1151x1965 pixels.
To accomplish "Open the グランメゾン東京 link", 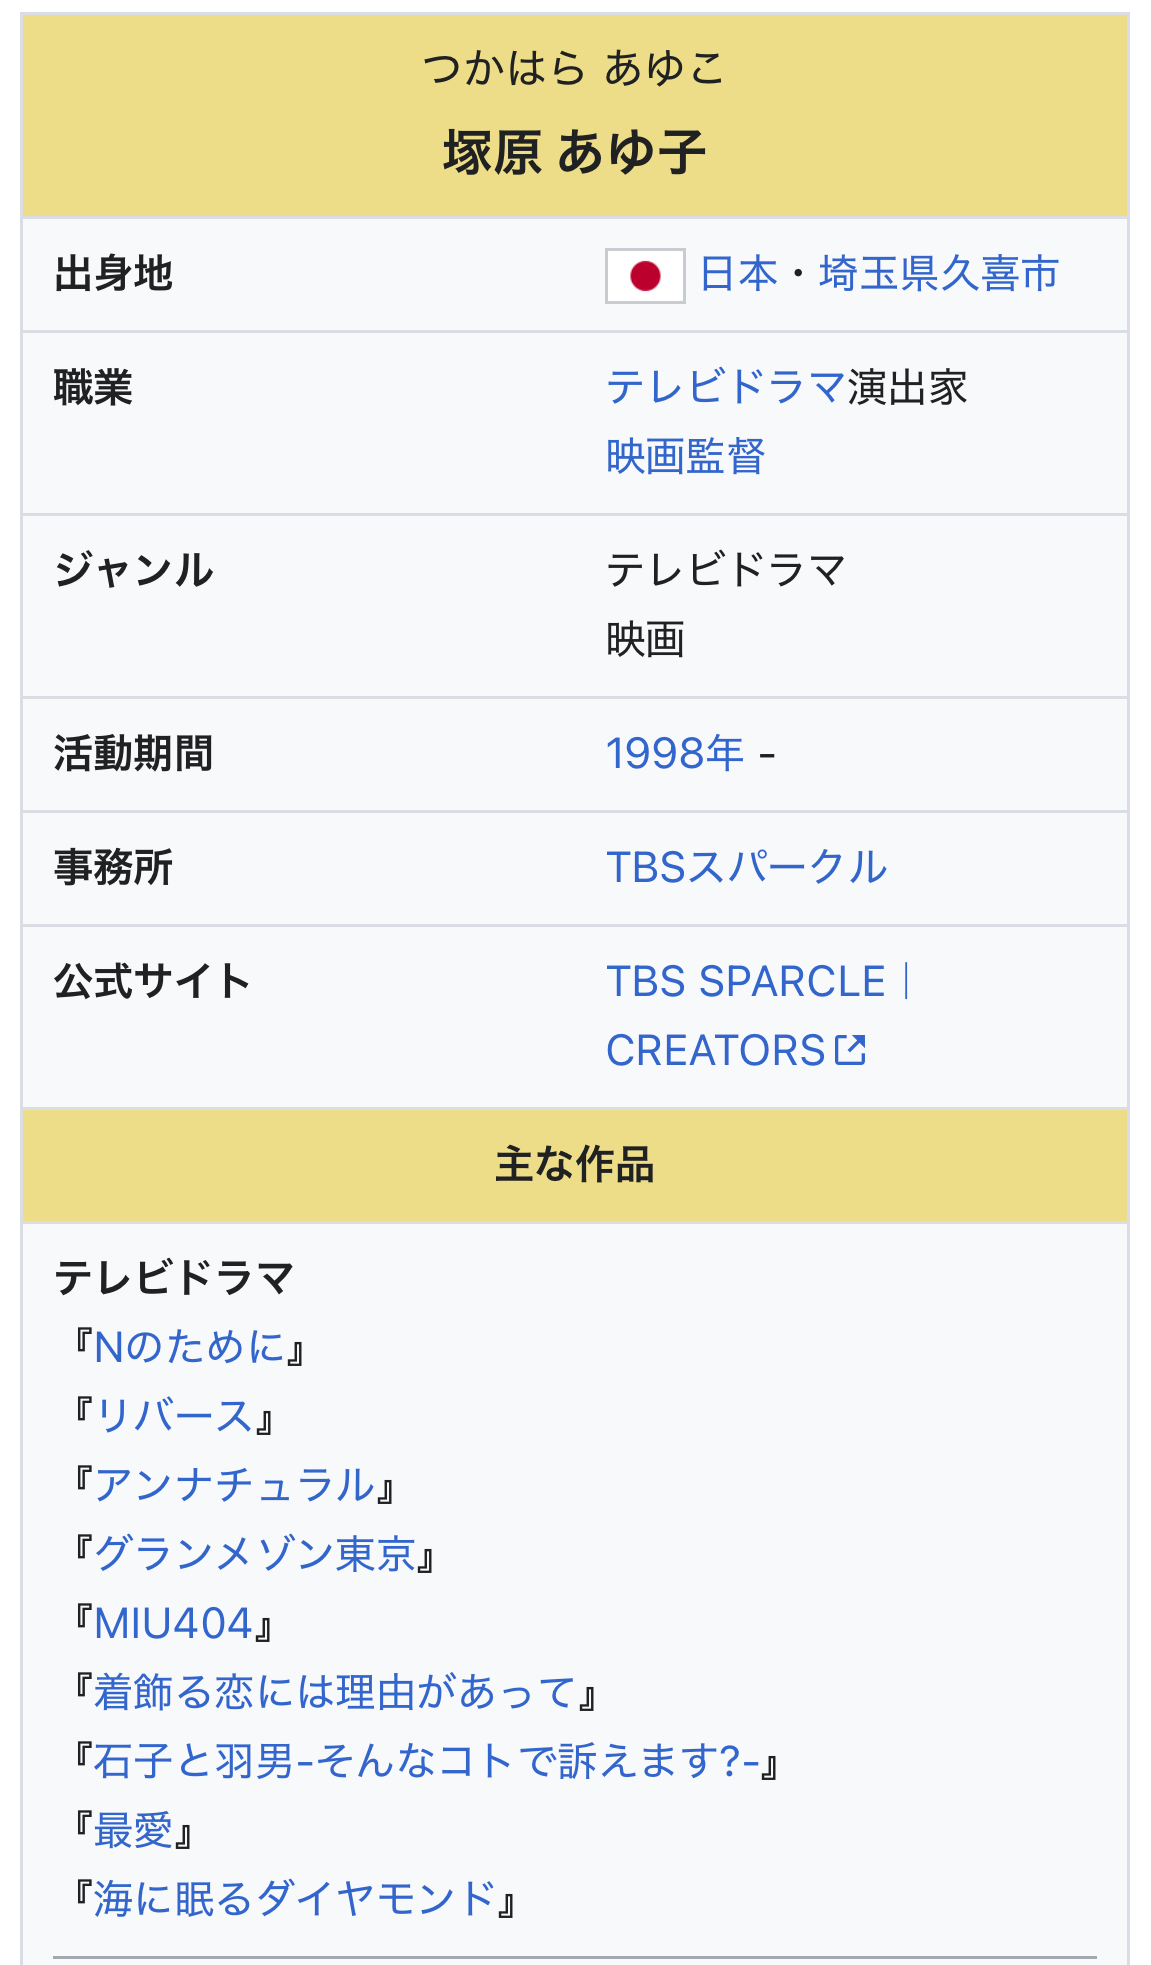I will [x=255, y=1554].
